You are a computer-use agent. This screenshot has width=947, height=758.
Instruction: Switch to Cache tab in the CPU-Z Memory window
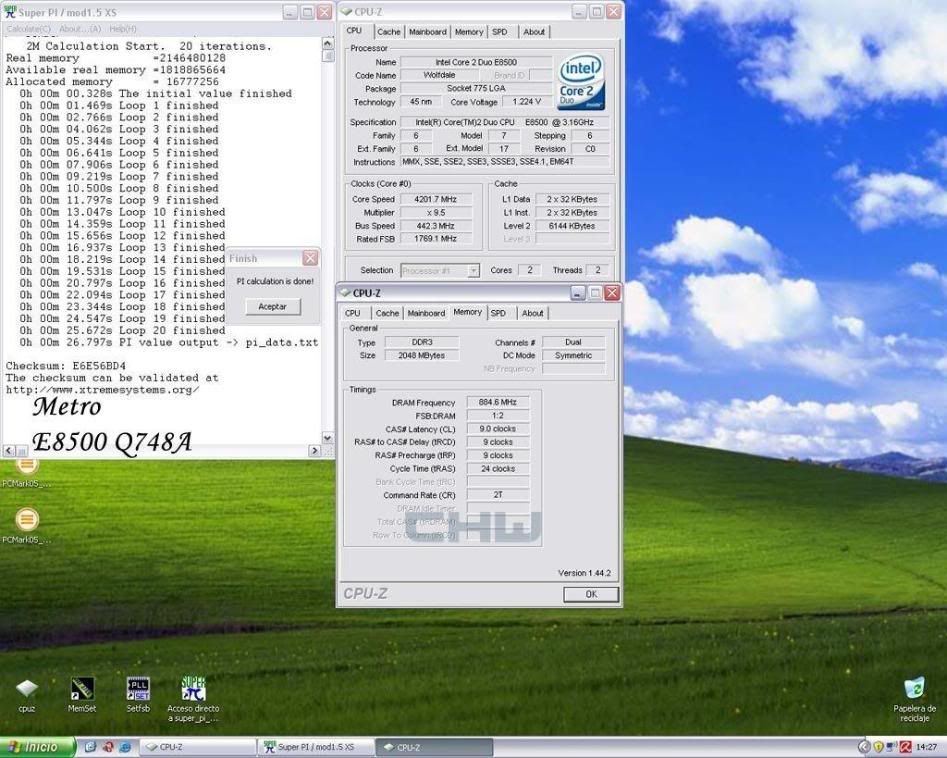point(387,313)
